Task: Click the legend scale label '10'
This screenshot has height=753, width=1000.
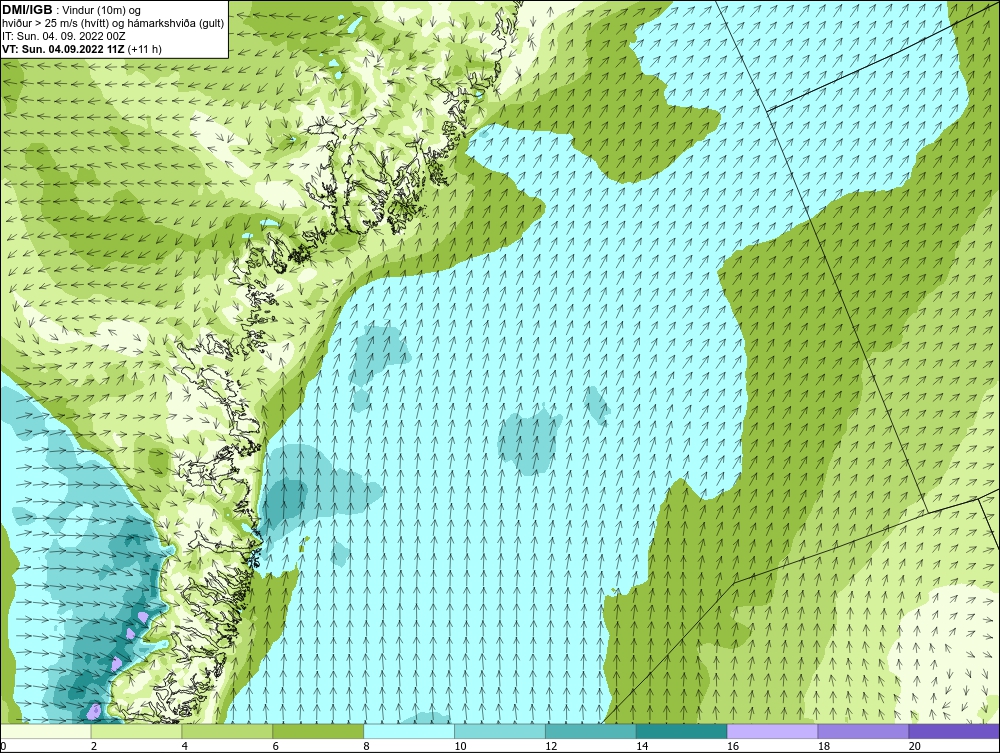Action: pos(460,746)
